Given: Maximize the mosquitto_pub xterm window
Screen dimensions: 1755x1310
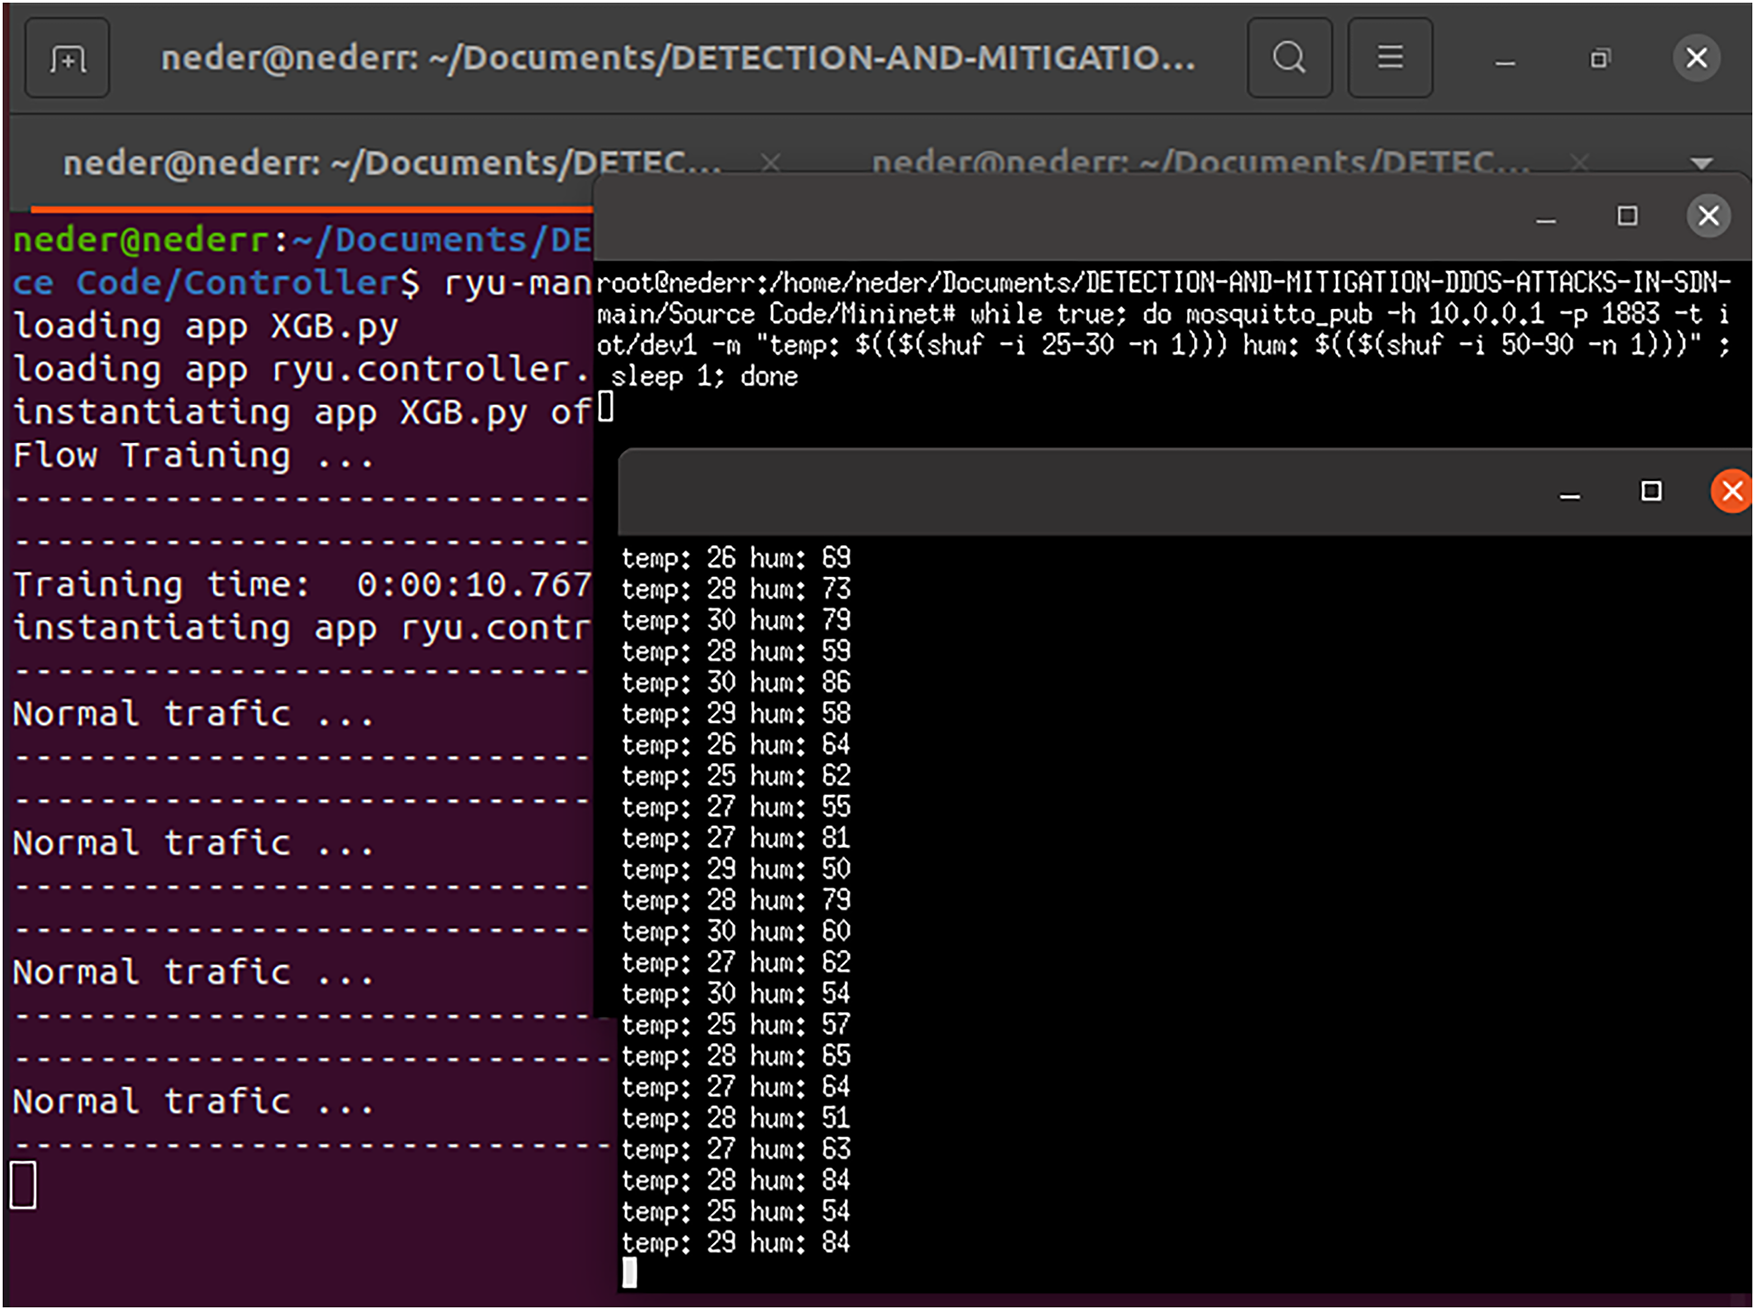Looking at the screenshot, I should (x=1627, y=216).
